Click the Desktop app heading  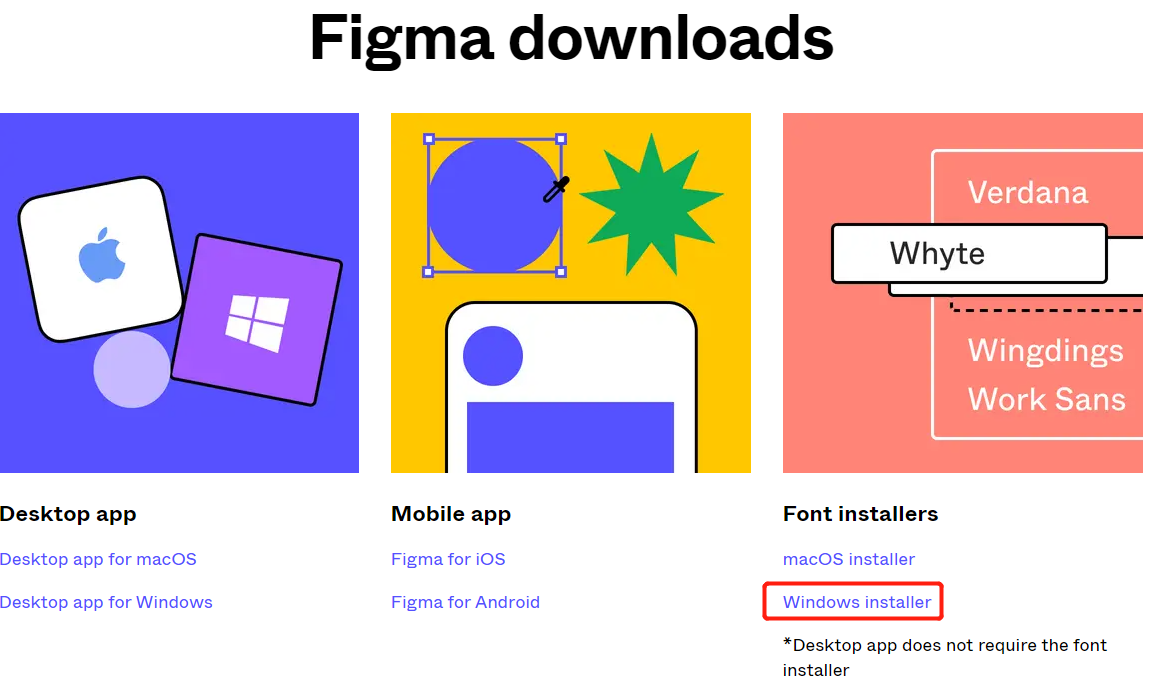[x=68, y=514]
